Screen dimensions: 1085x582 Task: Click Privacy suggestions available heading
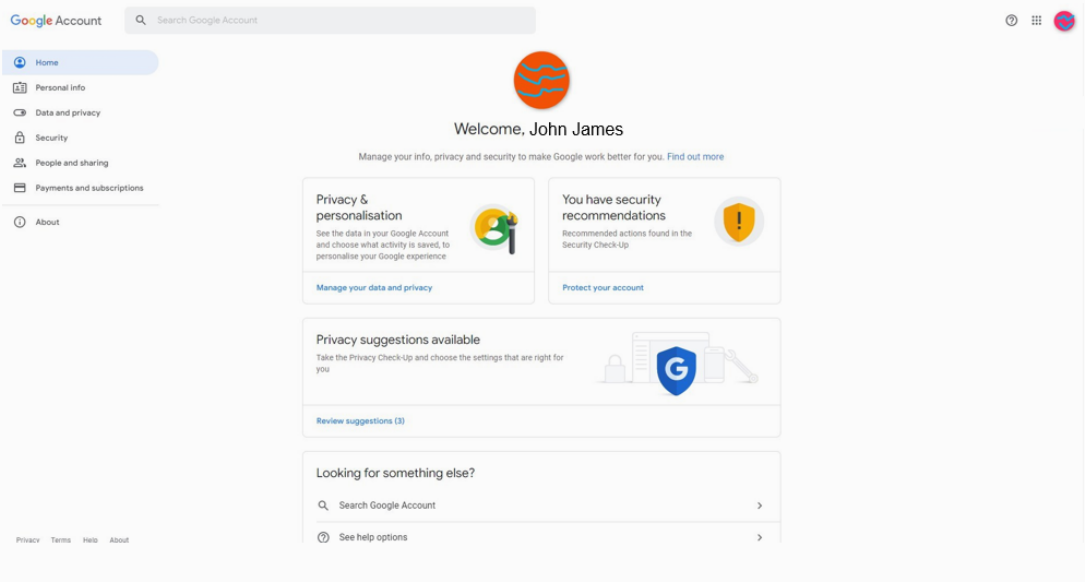pos(398,340)
